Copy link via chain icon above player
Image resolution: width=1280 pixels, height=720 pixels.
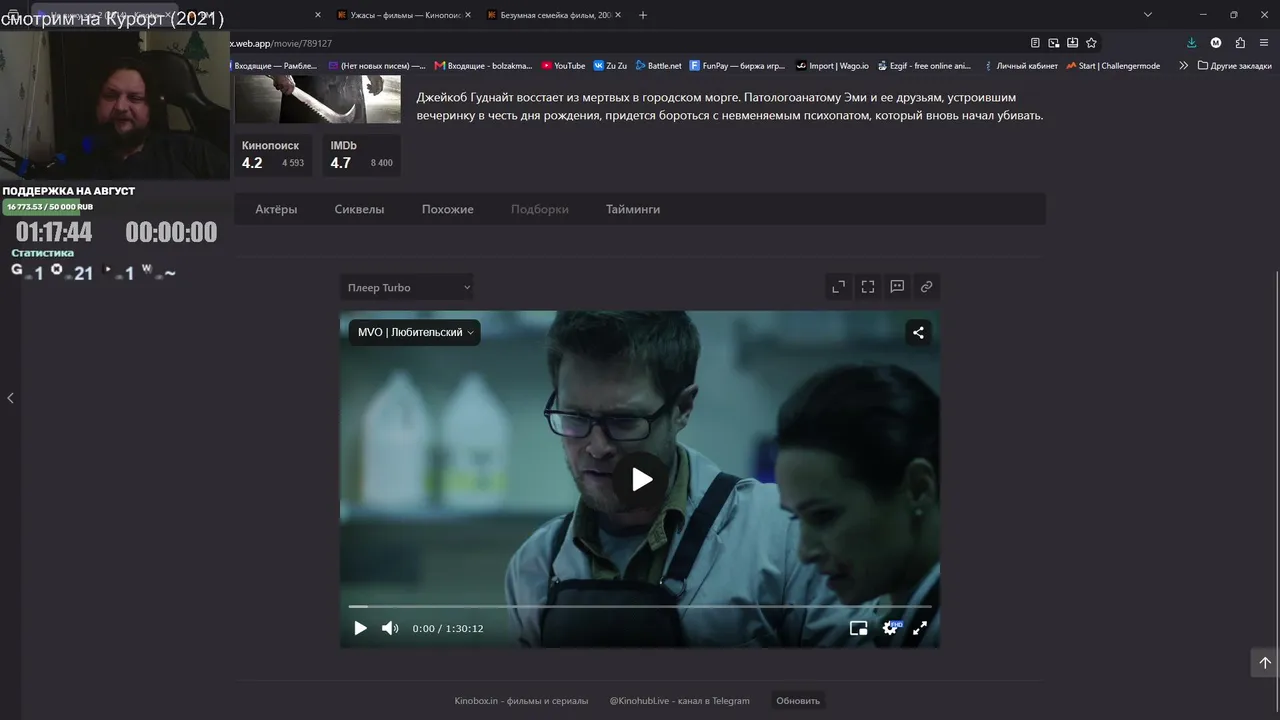click(927, 287)
